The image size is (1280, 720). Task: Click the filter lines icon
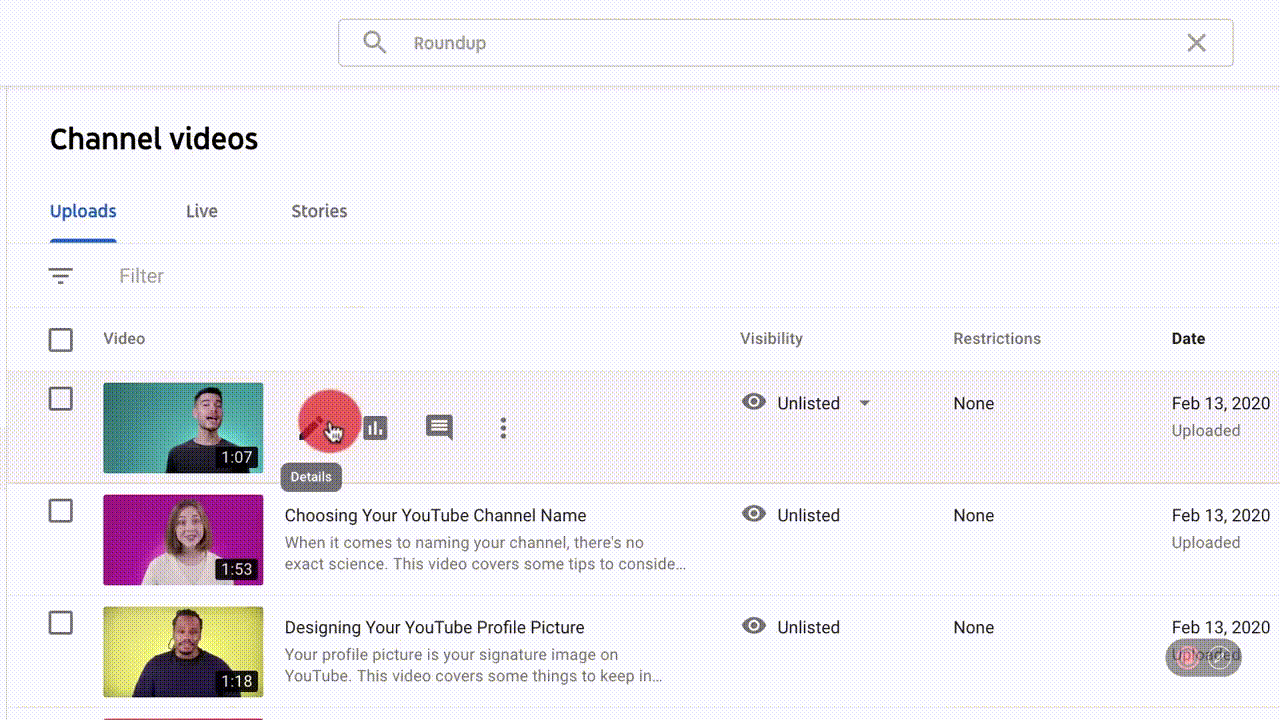[x=61, y=276]
